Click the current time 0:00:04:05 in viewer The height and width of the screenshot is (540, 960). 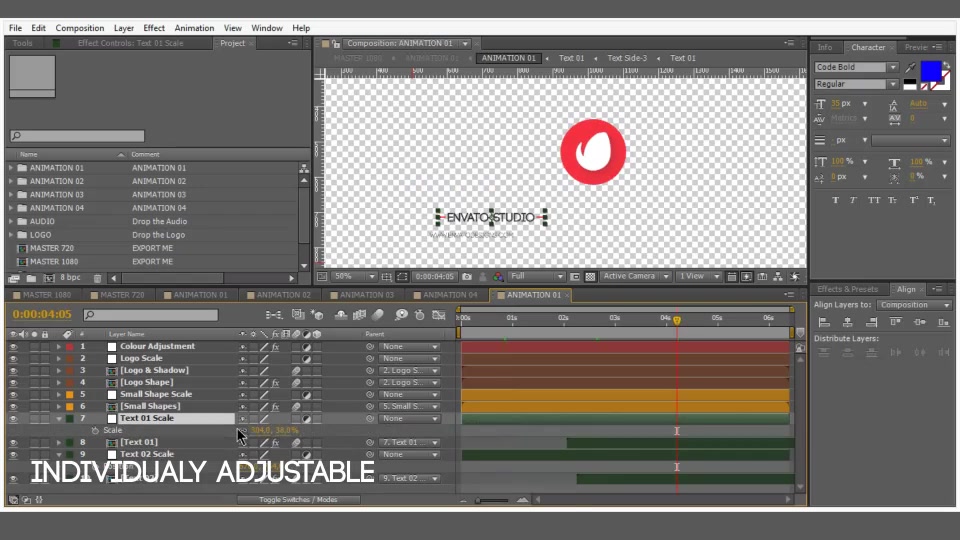[x=435, y=277]
